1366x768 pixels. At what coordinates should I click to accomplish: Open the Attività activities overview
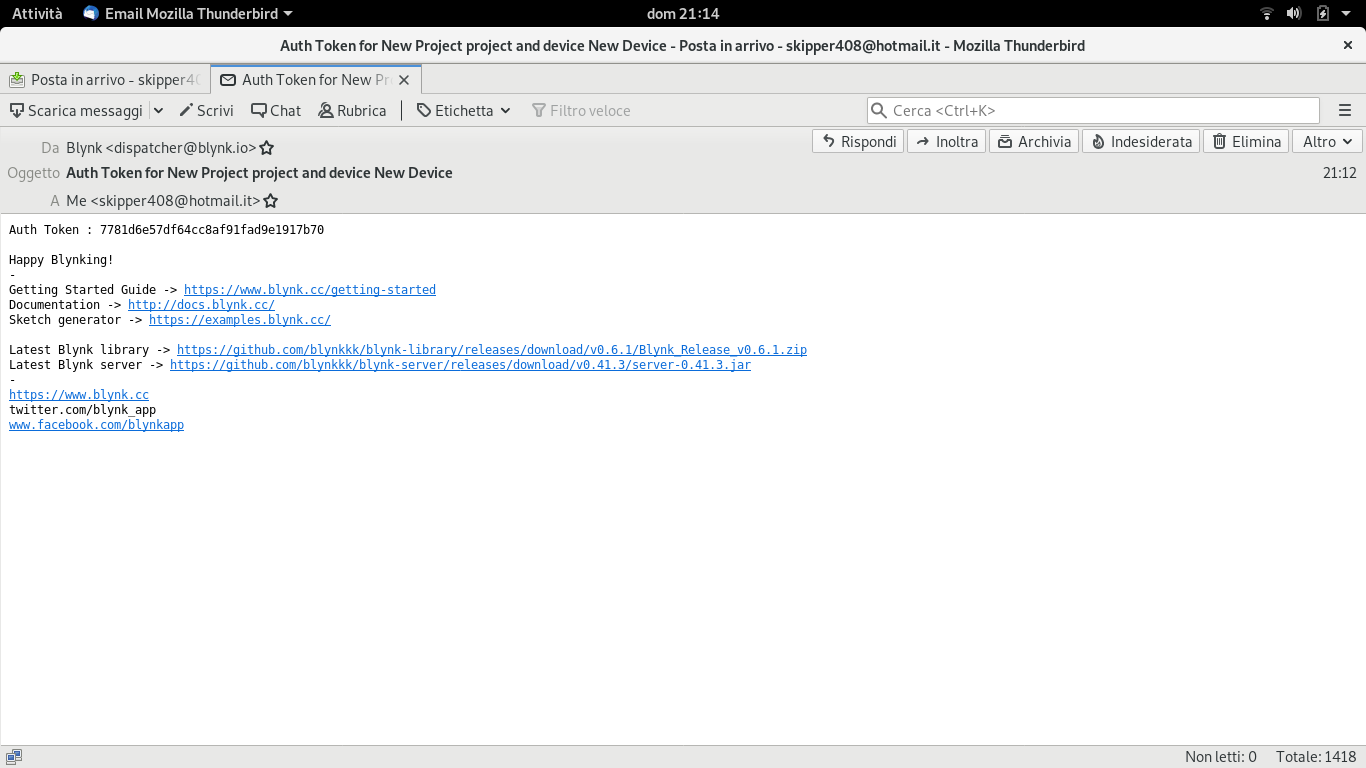tap(37, 13)
